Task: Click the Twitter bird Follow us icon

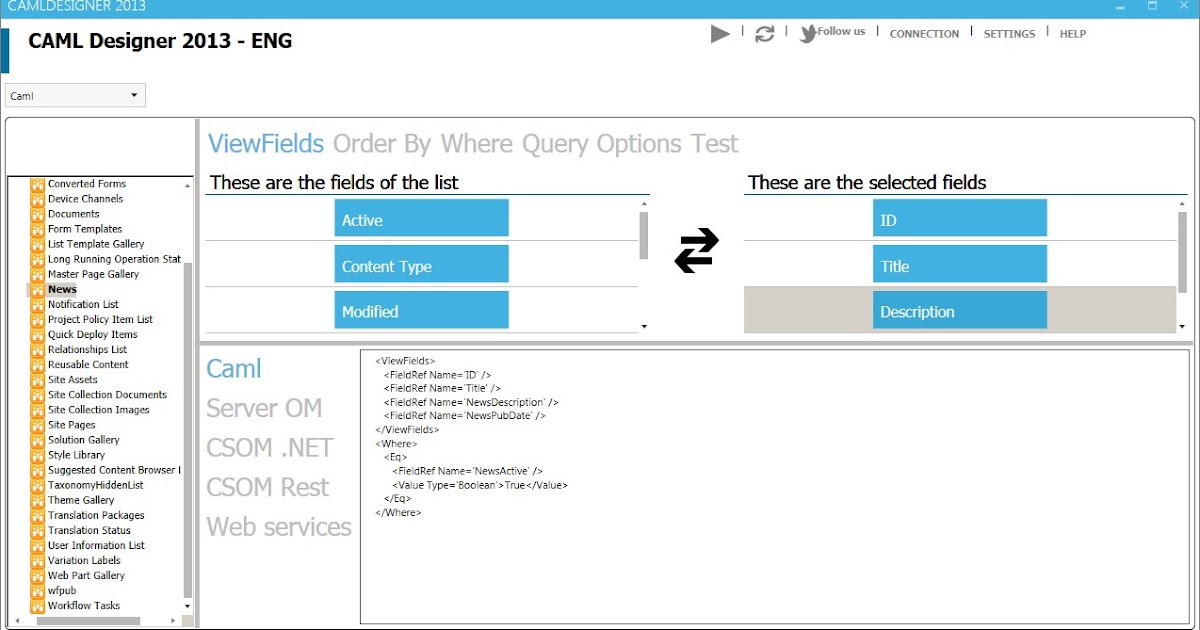Action: click(806, 32)
